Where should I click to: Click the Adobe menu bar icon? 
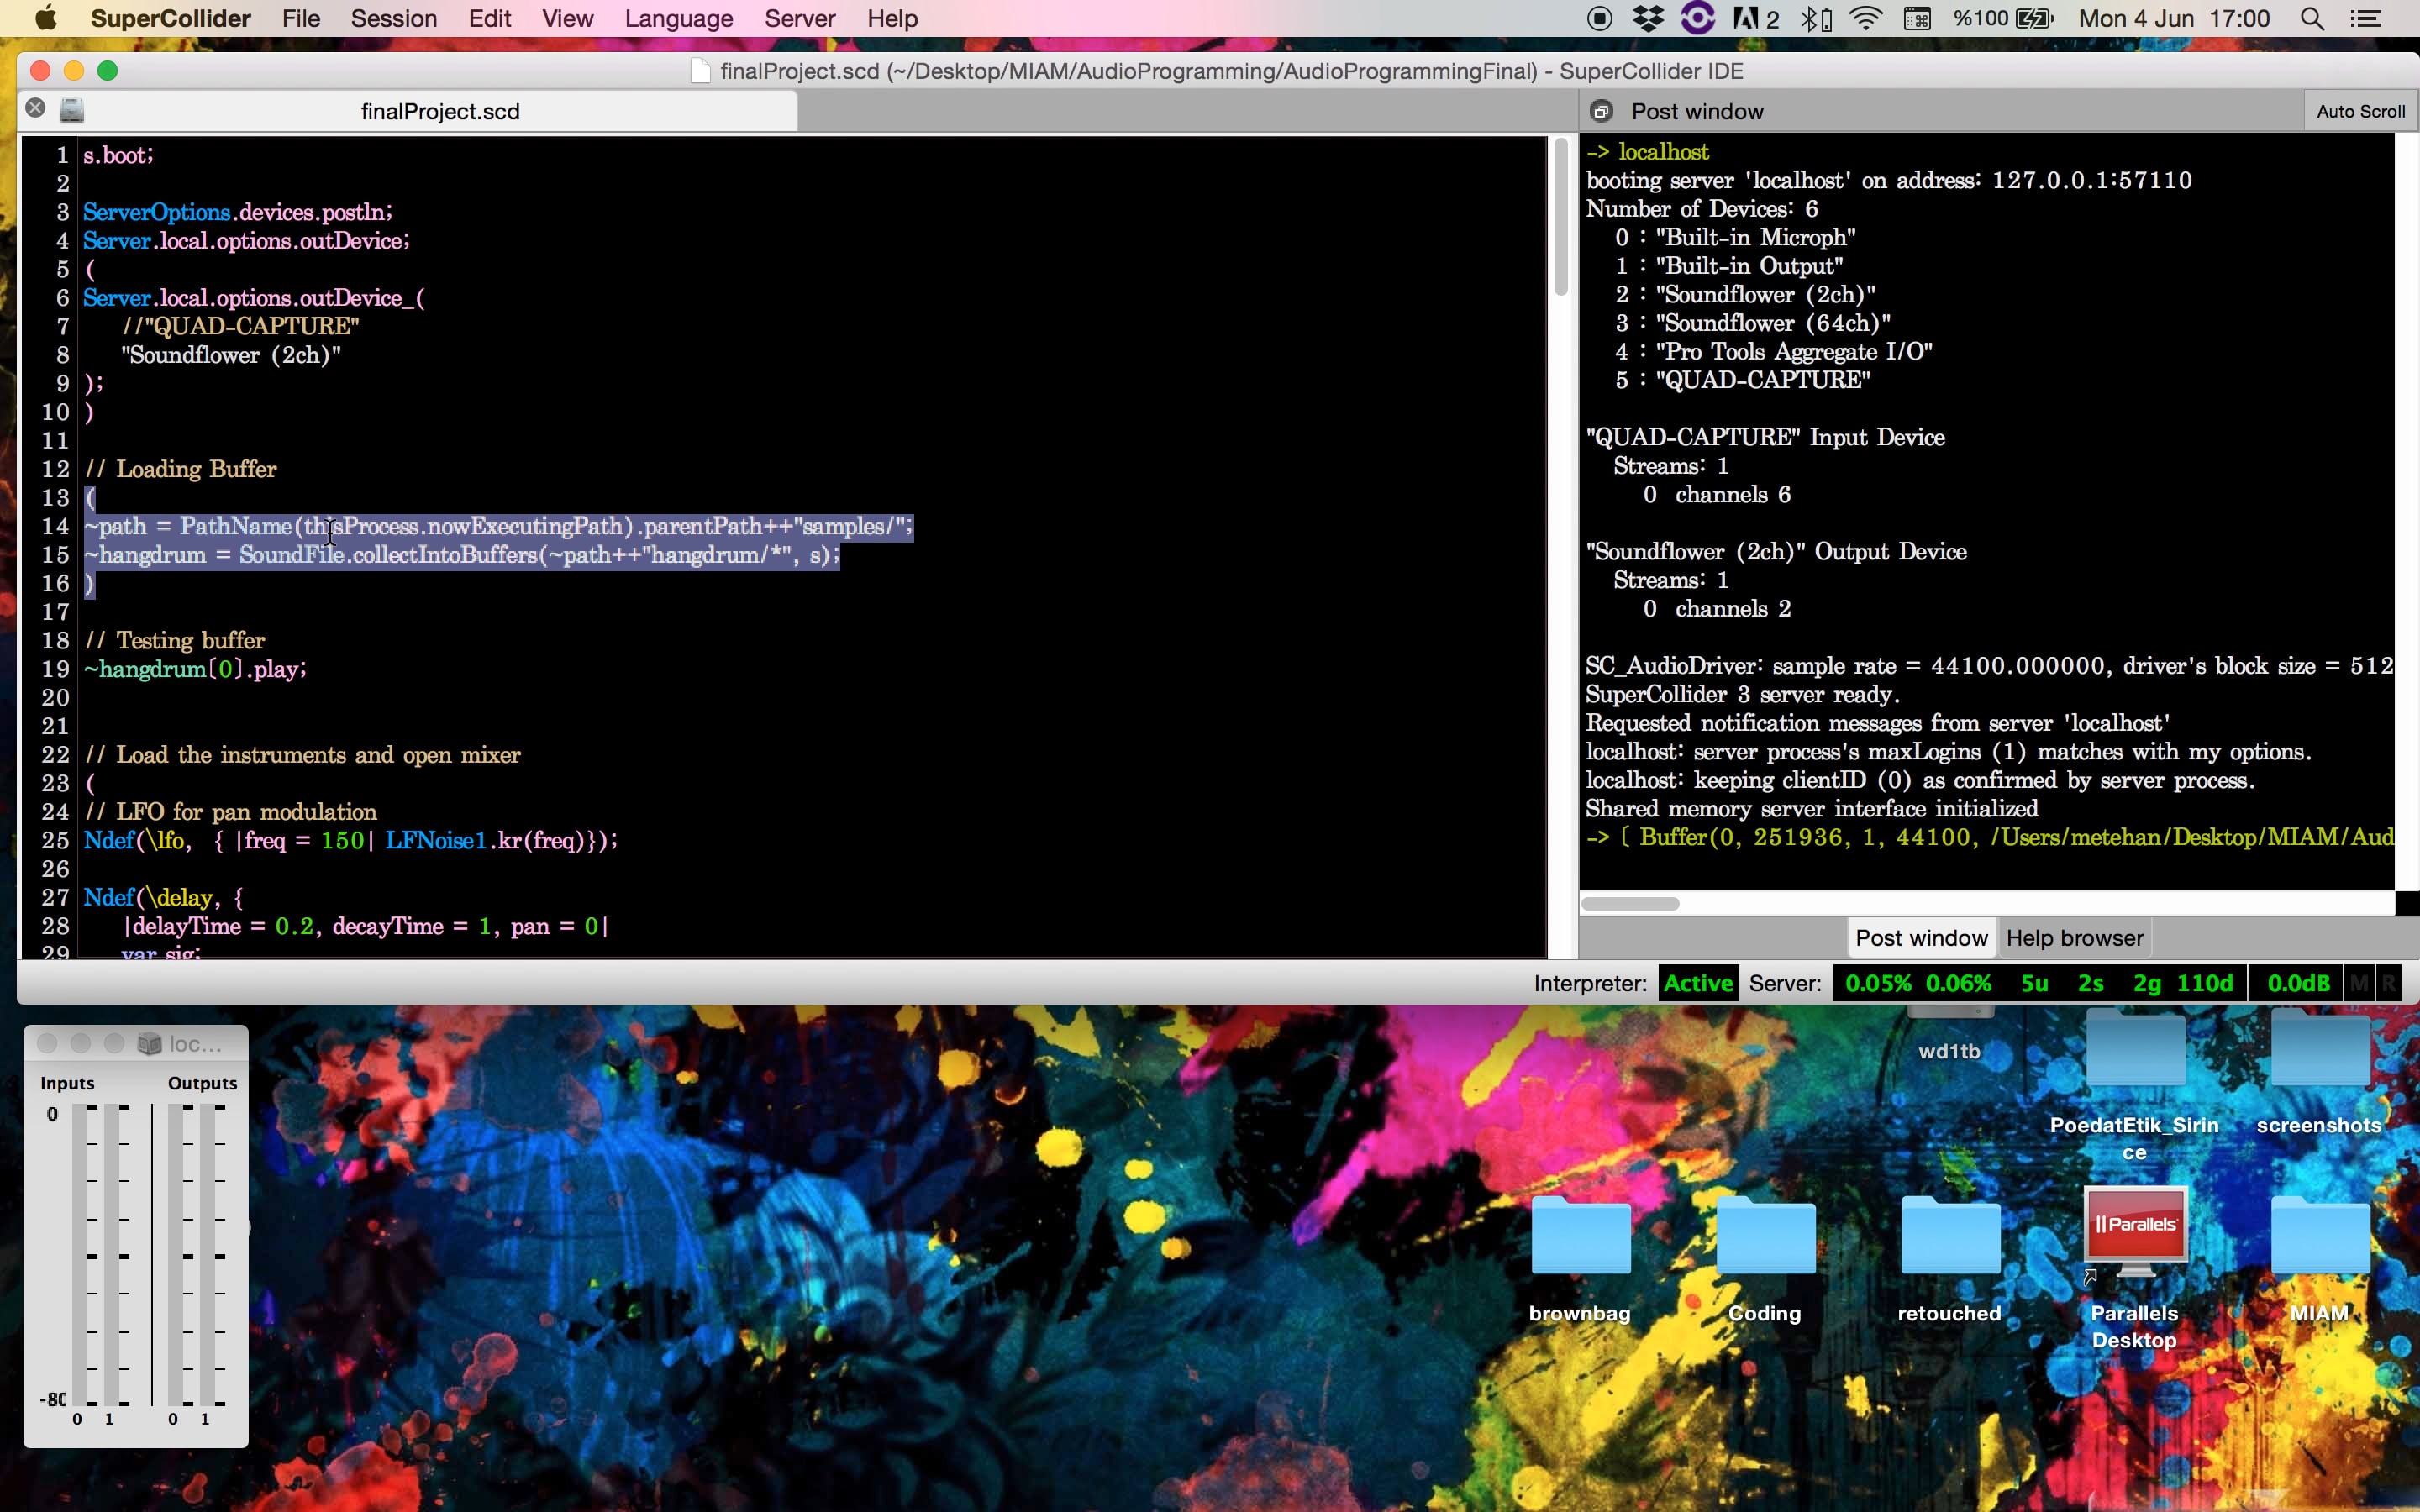(1755, 18)
